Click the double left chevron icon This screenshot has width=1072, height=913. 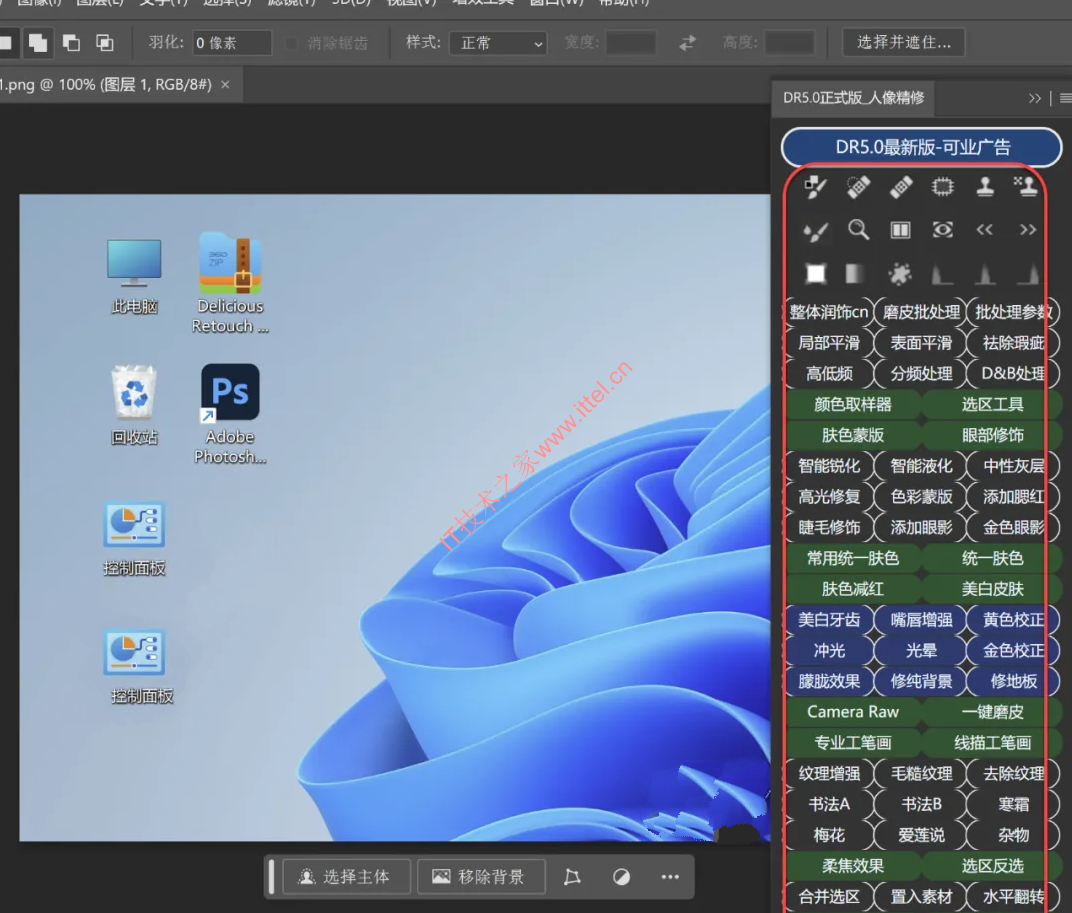[x=984, y=230]
